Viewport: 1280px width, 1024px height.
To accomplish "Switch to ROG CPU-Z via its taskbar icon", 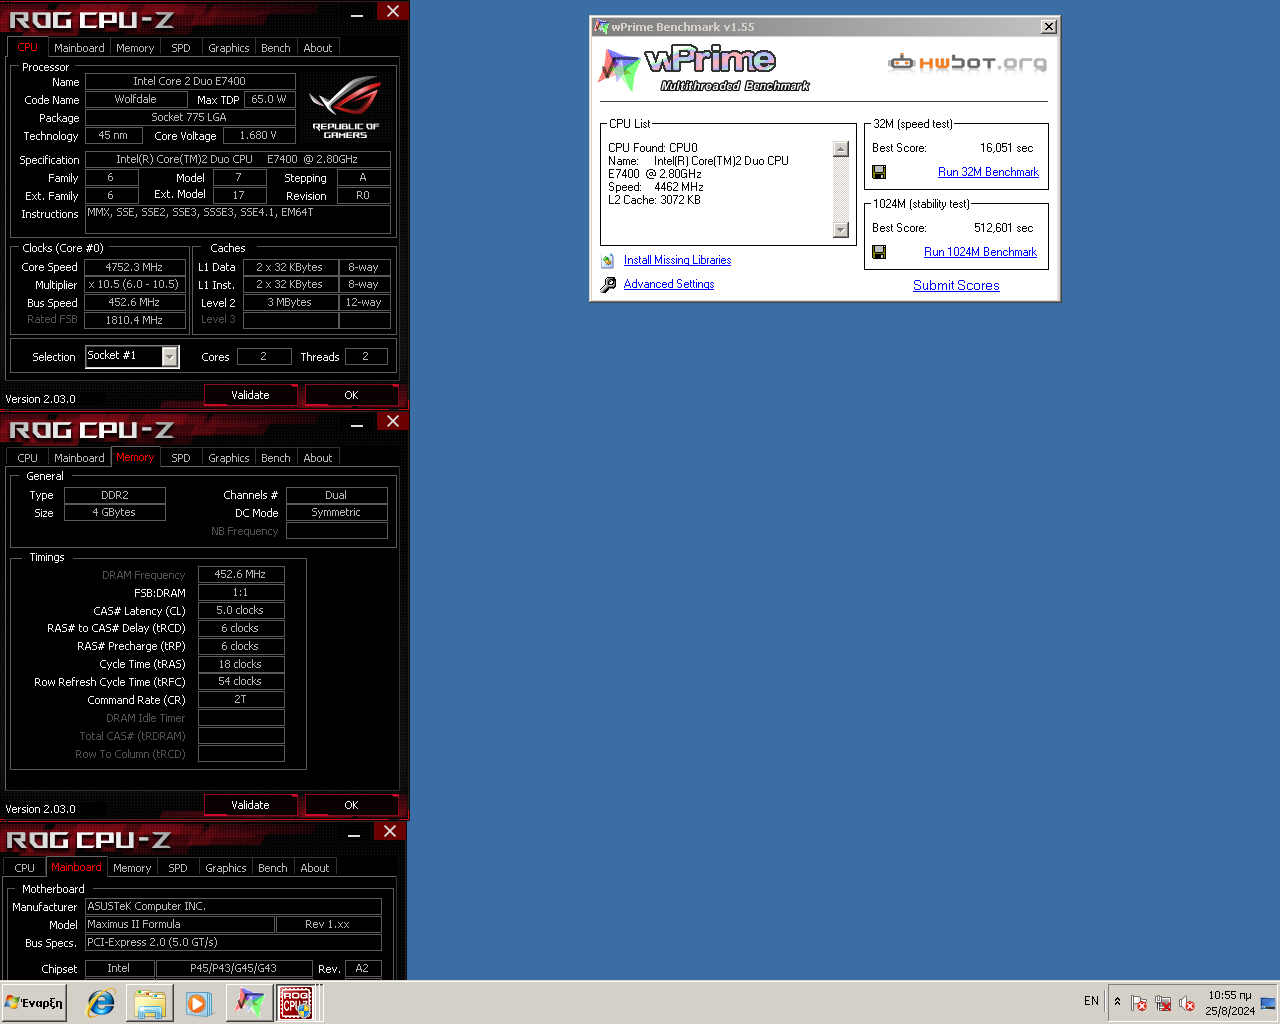I will [295, 1003].
